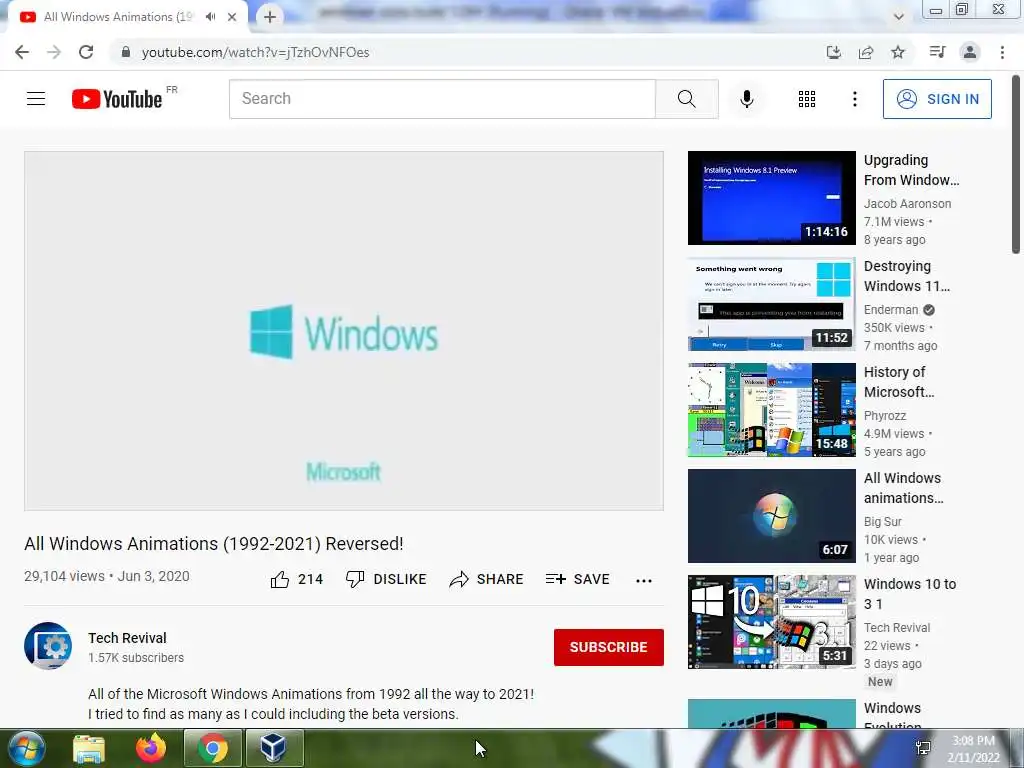
Task: Bookmark this page with the star icon
Action: pos(898,52)
